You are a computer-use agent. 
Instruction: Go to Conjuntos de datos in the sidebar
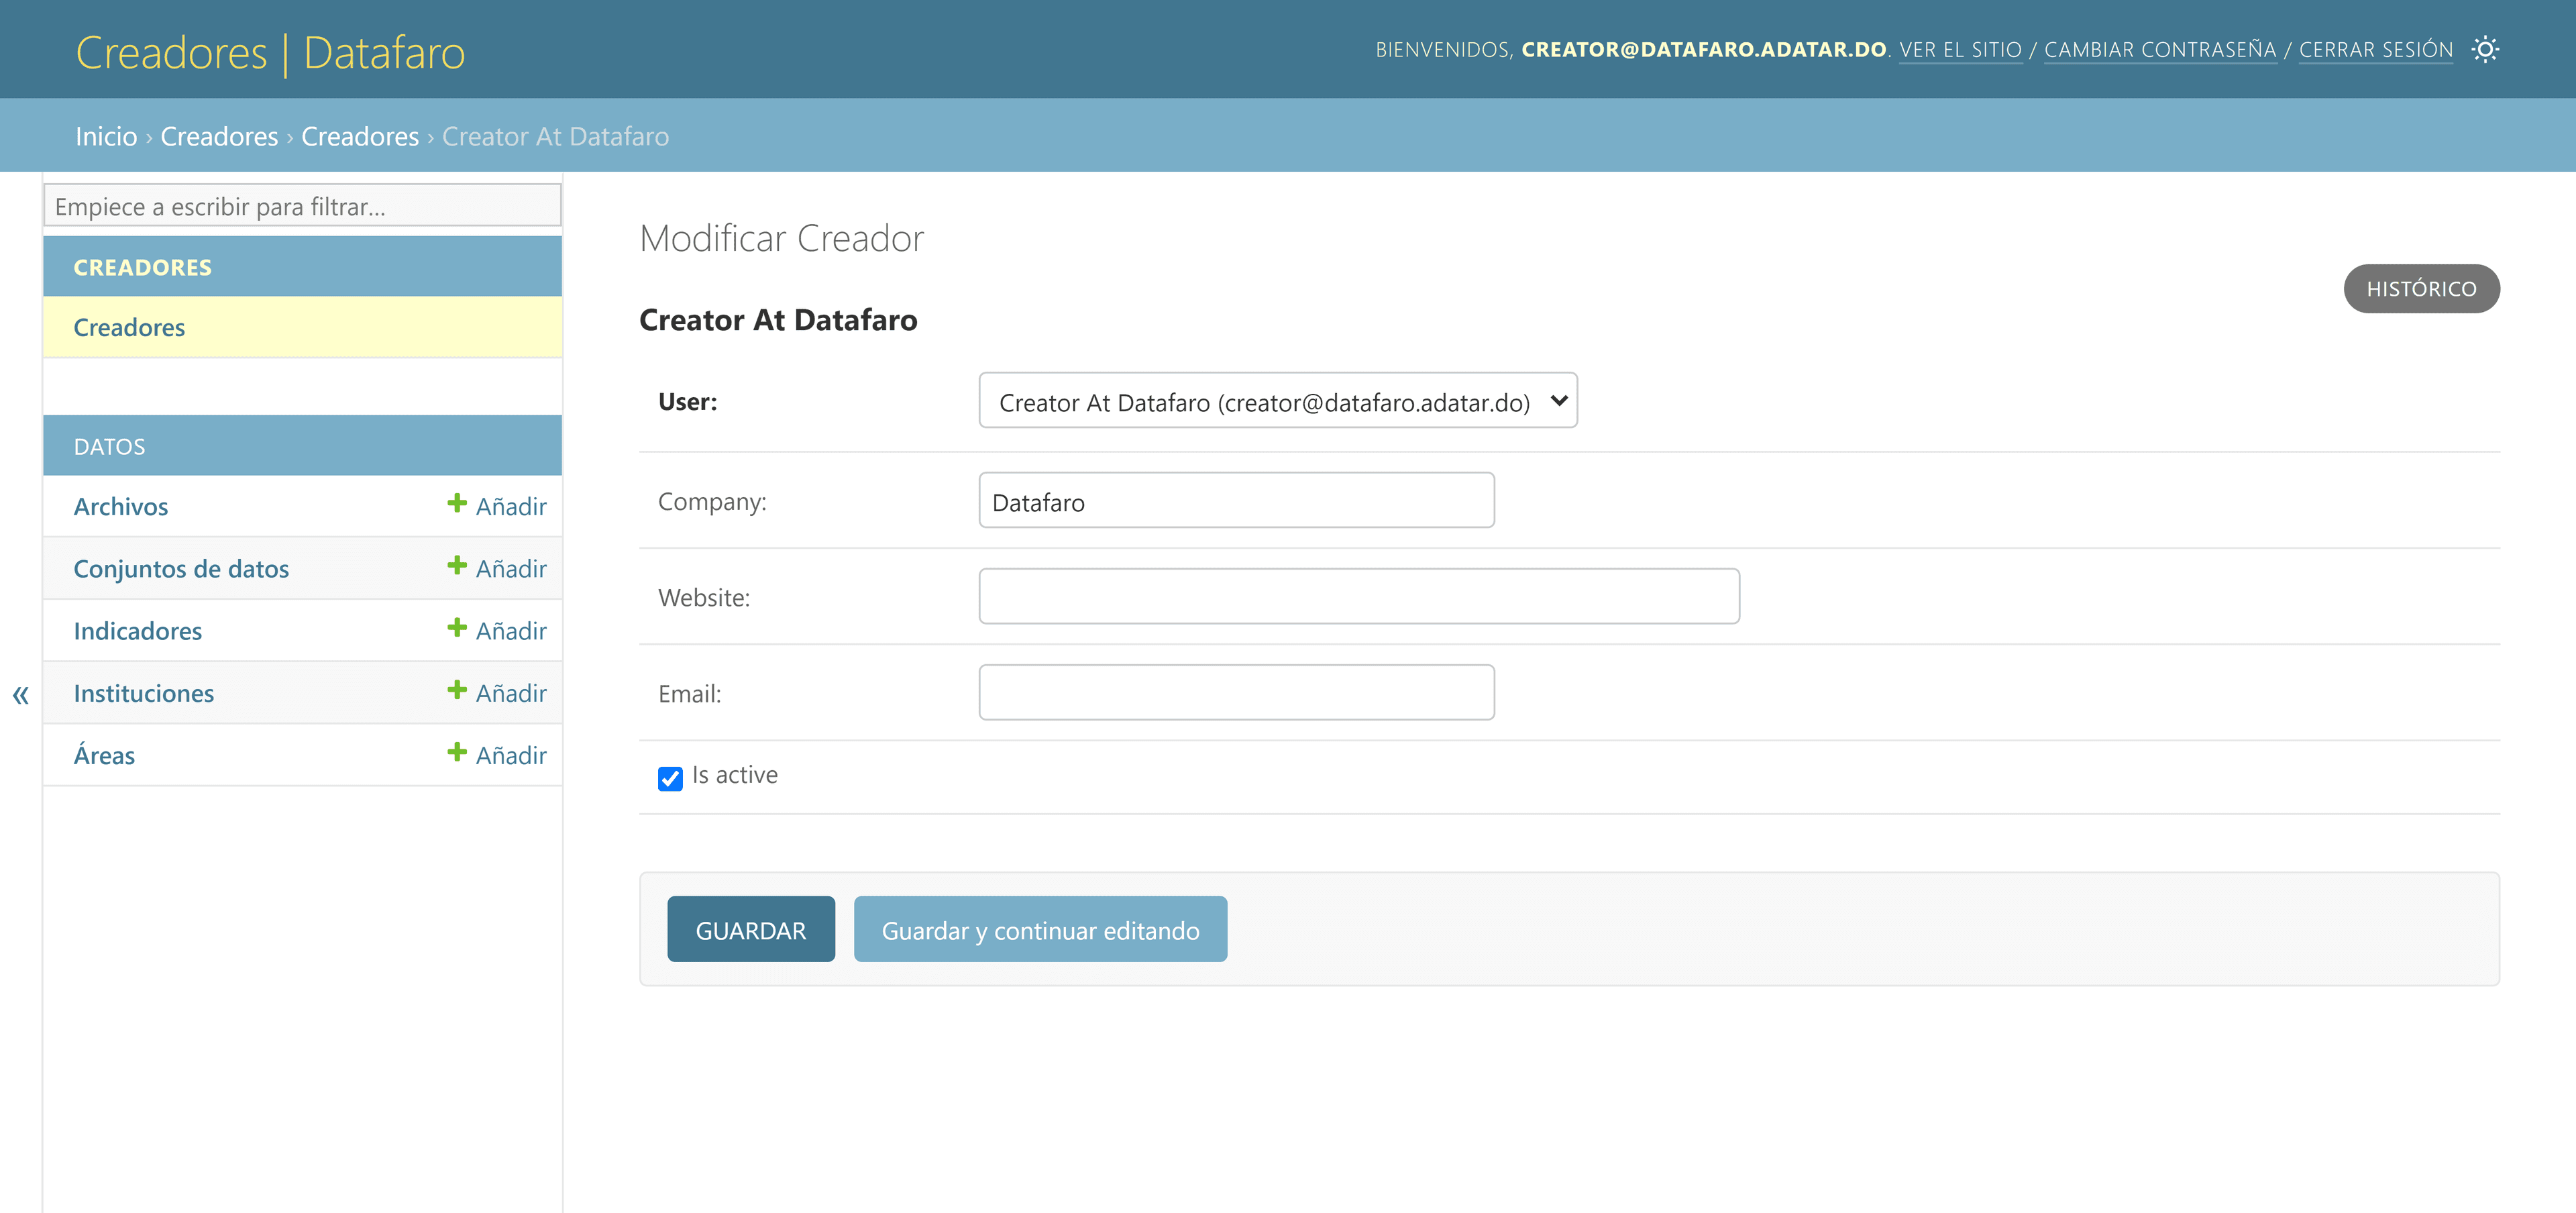(181, 568)
